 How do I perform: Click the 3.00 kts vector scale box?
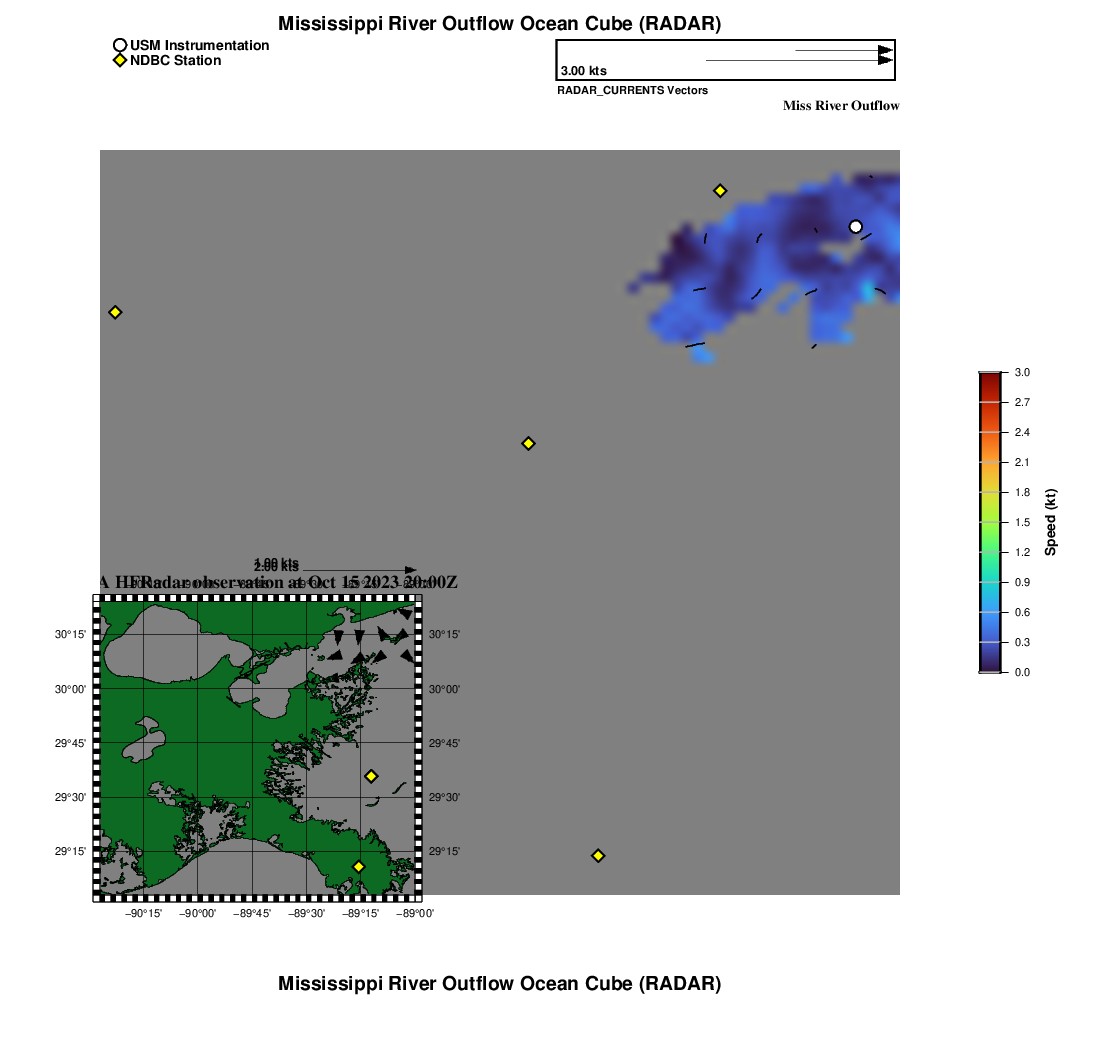[x=725, y=60]
